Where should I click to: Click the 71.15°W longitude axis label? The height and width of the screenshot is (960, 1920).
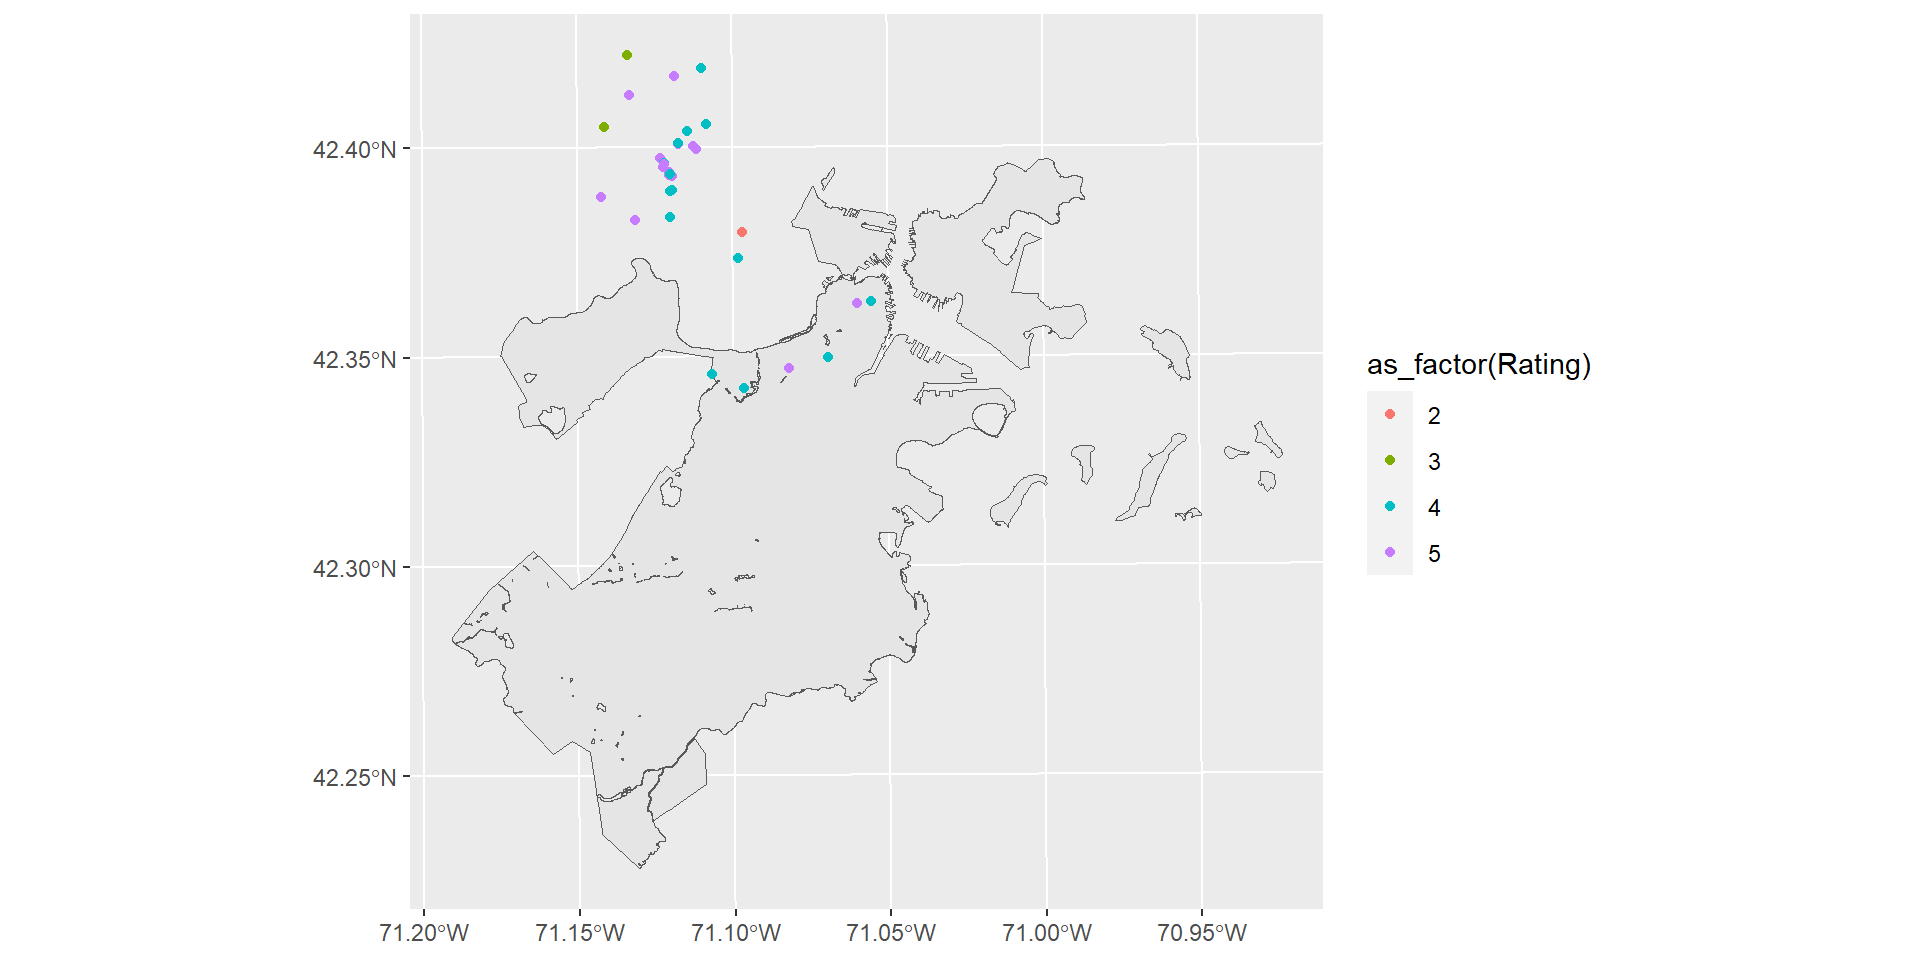pyautogui.click(x=580, y=933)
